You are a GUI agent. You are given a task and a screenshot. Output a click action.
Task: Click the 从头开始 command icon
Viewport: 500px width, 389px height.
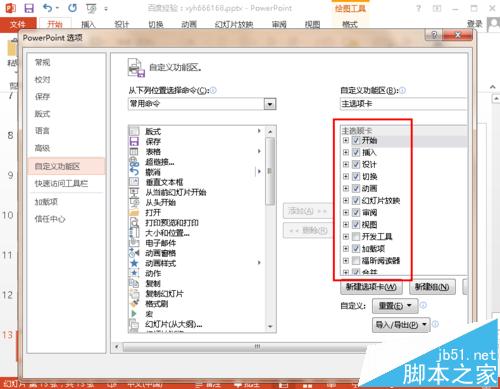(134, 202)
